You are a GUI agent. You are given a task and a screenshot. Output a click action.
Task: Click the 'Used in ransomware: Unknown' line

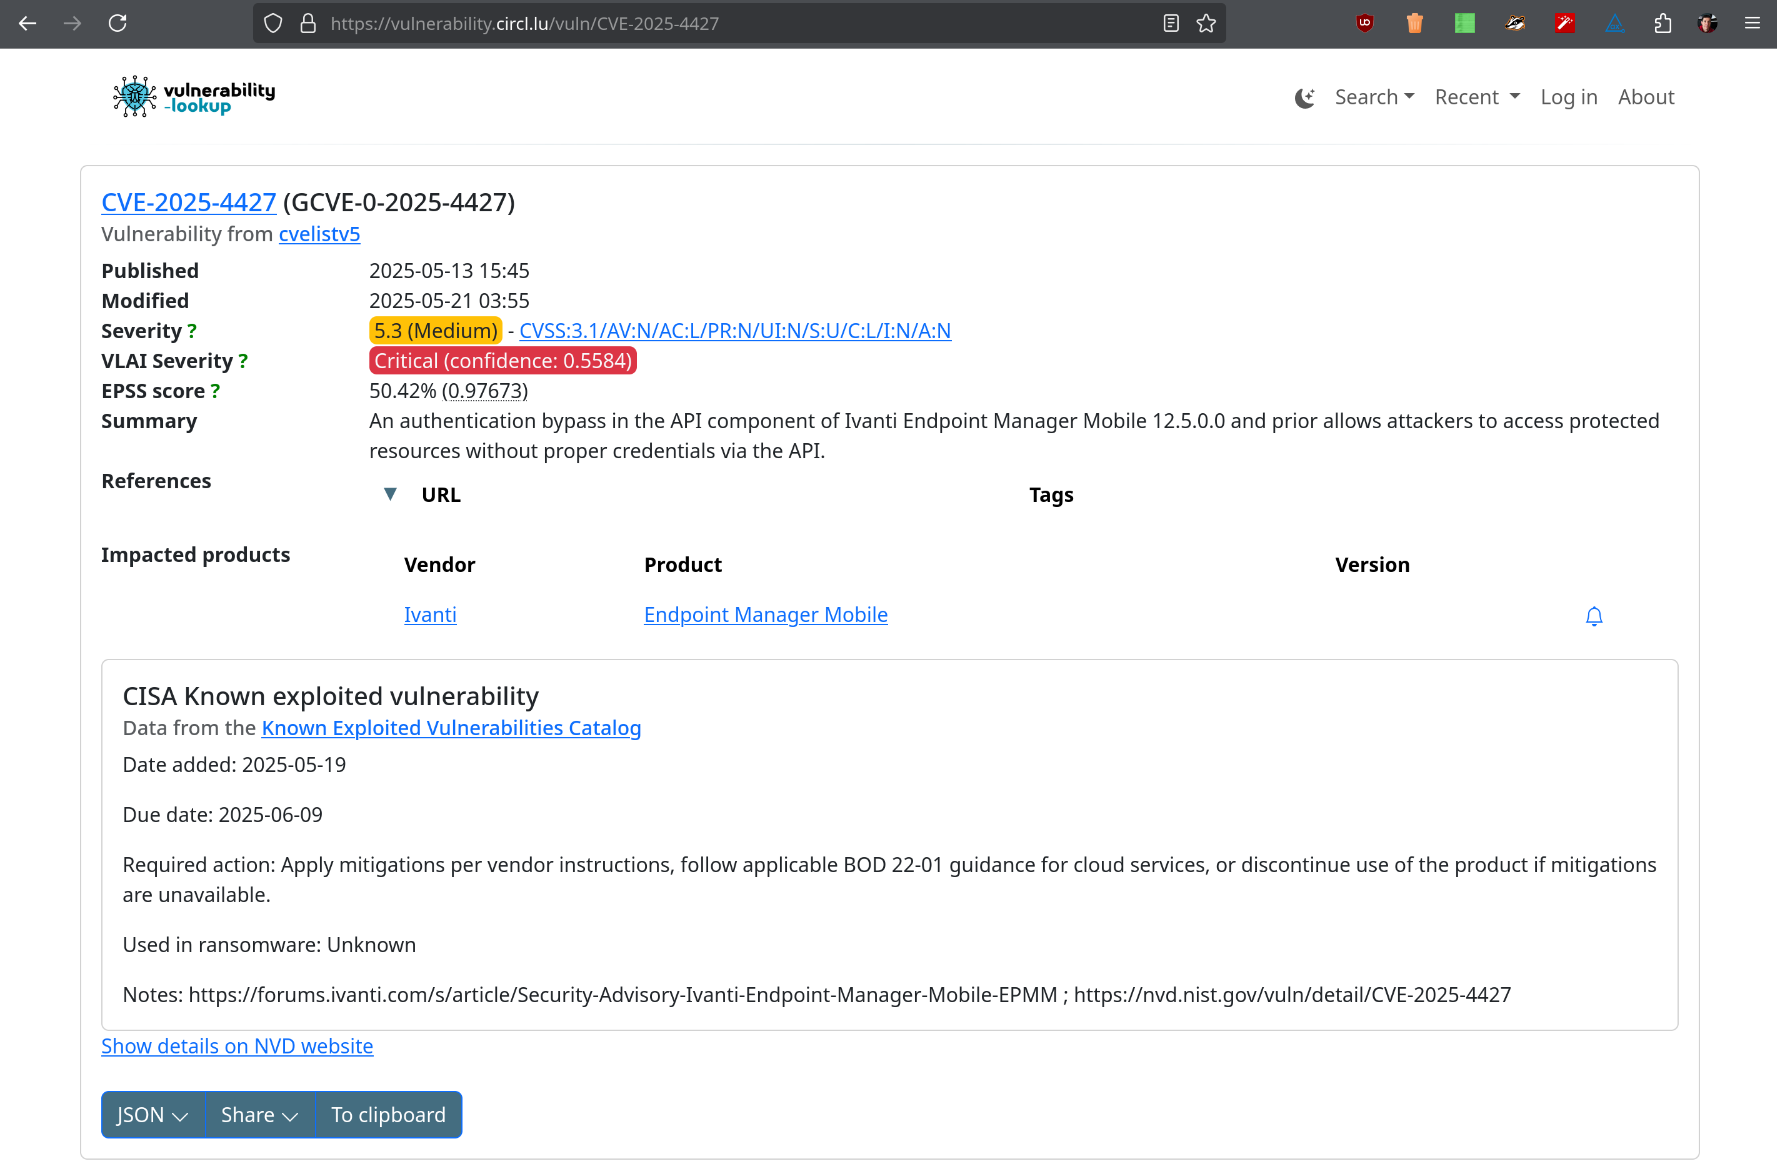click(x=269, y=945)
